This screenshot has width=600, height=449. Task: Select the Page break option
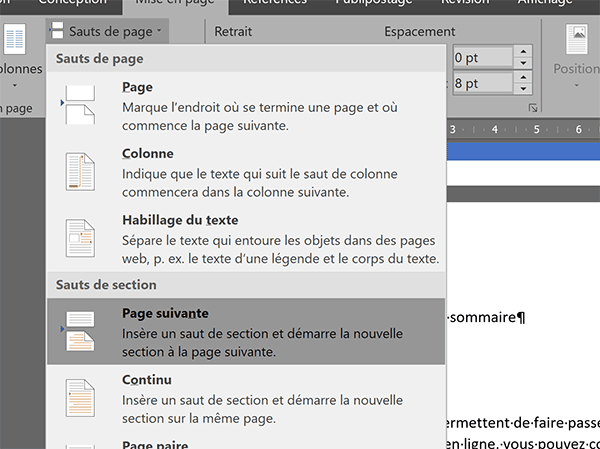[x=246, y=106]
